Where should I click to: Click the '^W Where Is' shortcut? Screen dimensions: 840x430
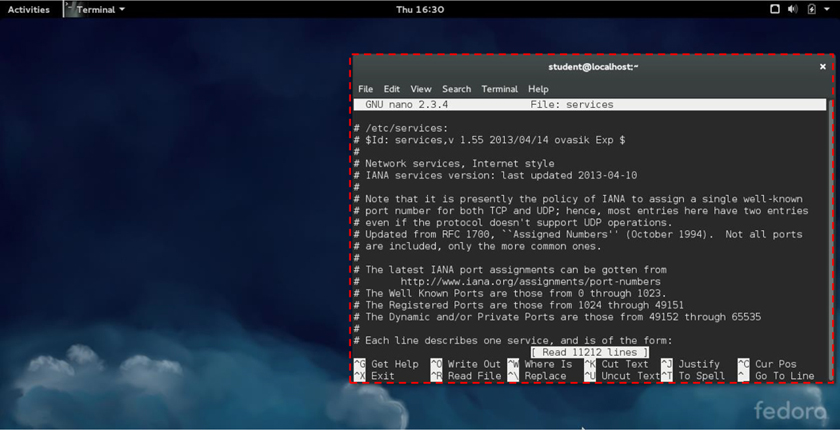tap(539, 364)
